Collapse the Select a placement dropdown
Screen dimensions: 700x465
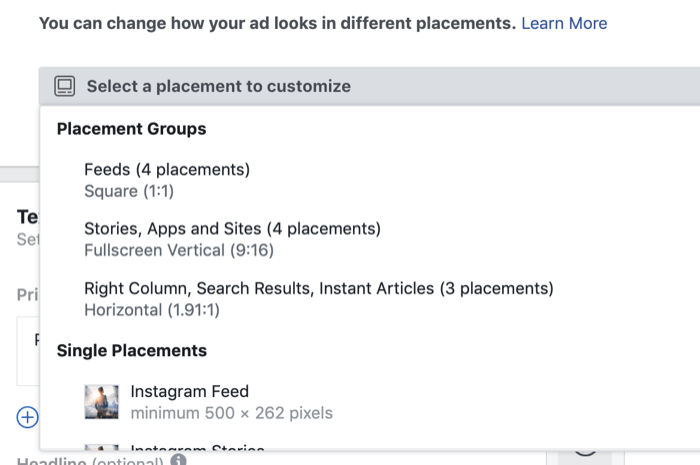pos(369,86)
